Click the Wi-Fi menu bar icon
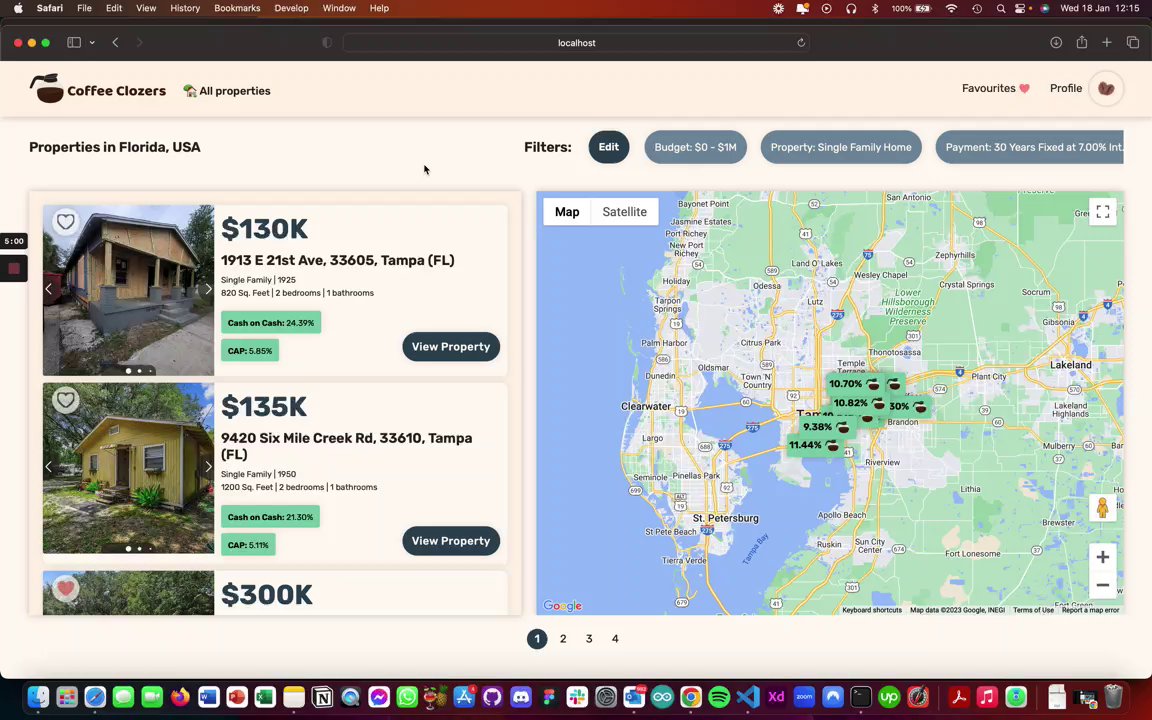 click(x=951, y=8)
